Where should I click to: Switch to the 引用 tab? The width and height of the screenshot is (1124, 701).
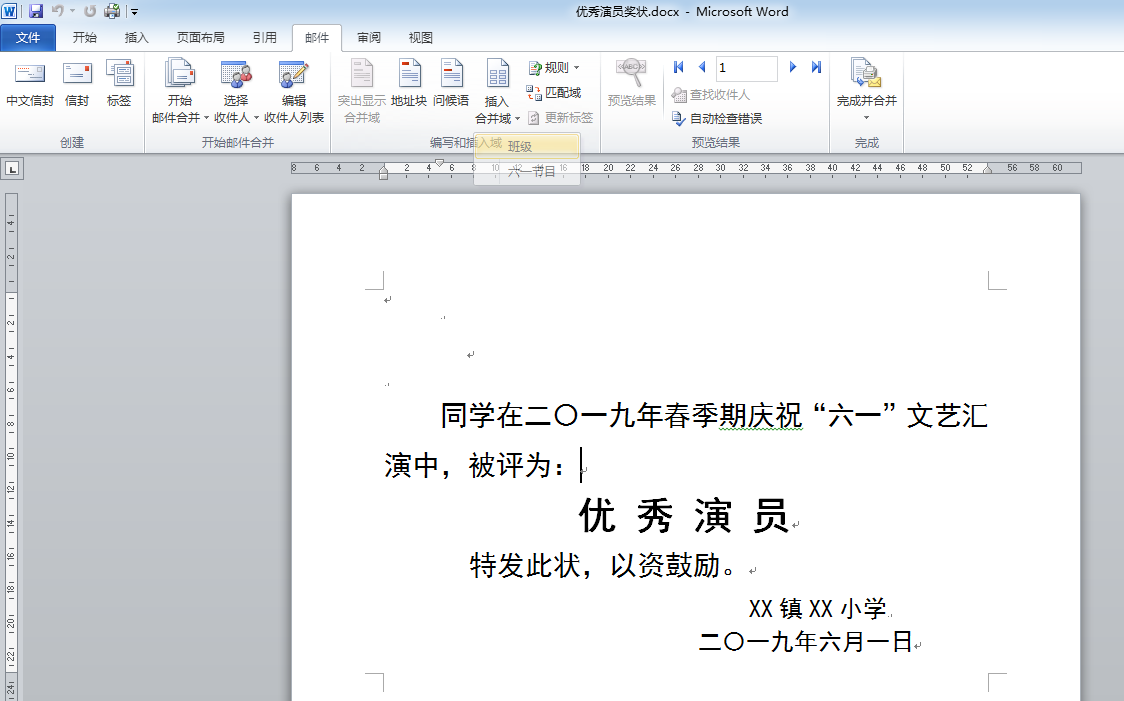(x=265, y=37)
